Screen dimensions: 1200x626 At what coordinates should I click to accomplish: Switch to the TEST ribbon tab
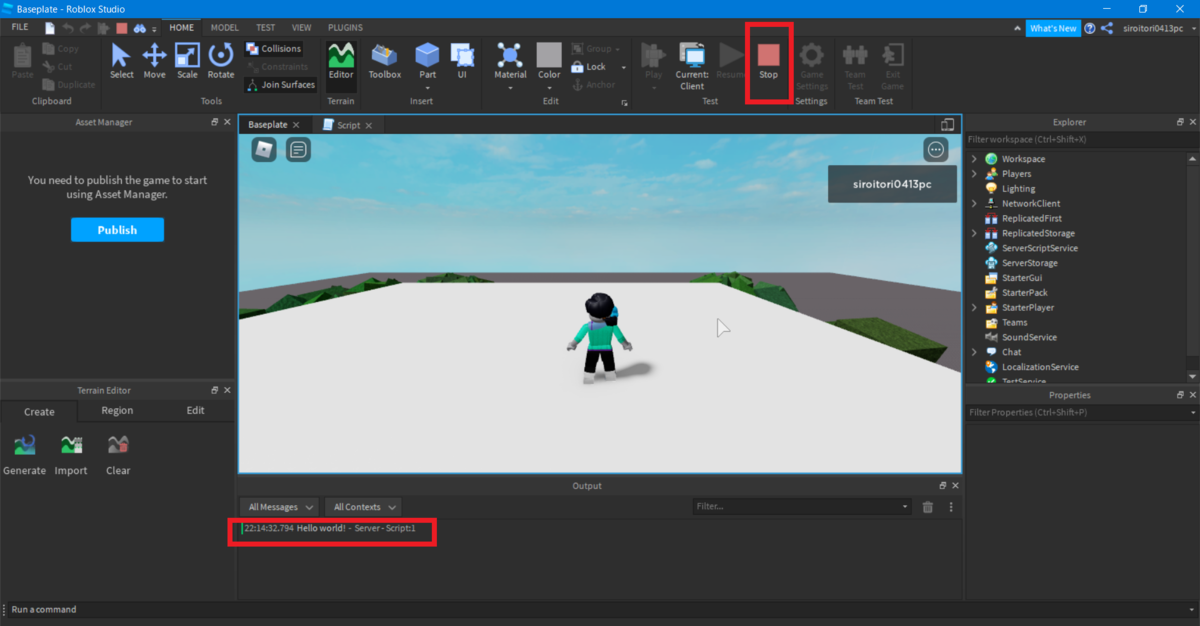click(266, 27)
